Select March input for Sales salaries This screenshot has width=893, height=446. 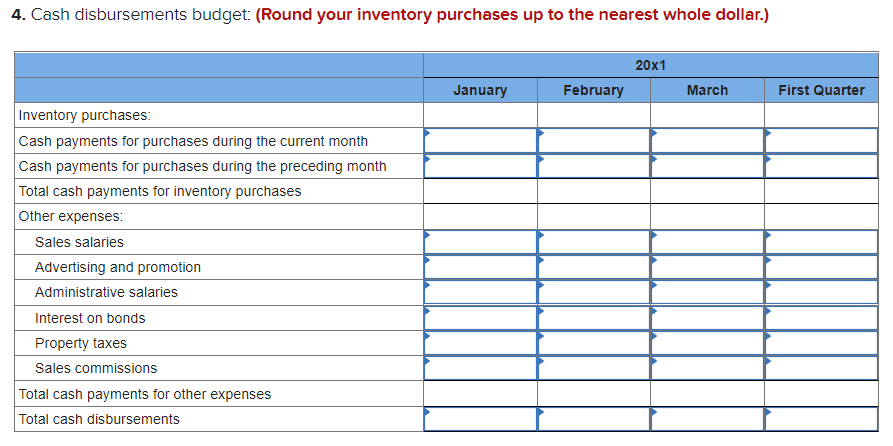coord(707,242)
